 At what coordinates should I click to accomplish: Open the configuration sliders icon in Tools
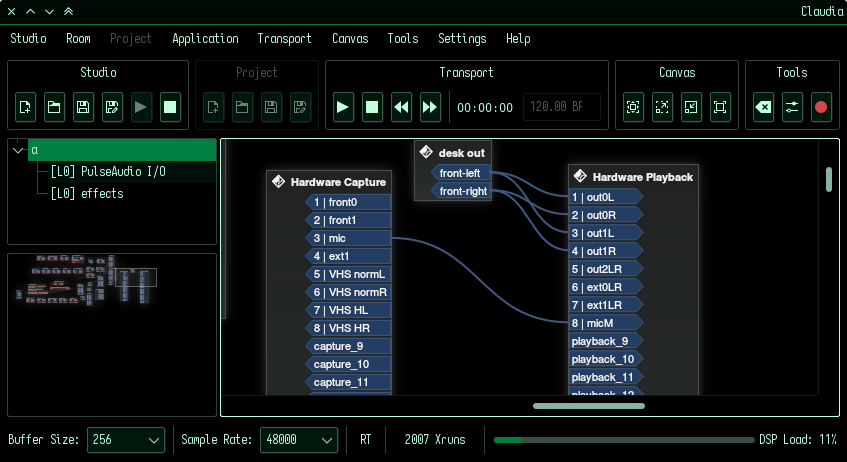[x=792, y=107]
